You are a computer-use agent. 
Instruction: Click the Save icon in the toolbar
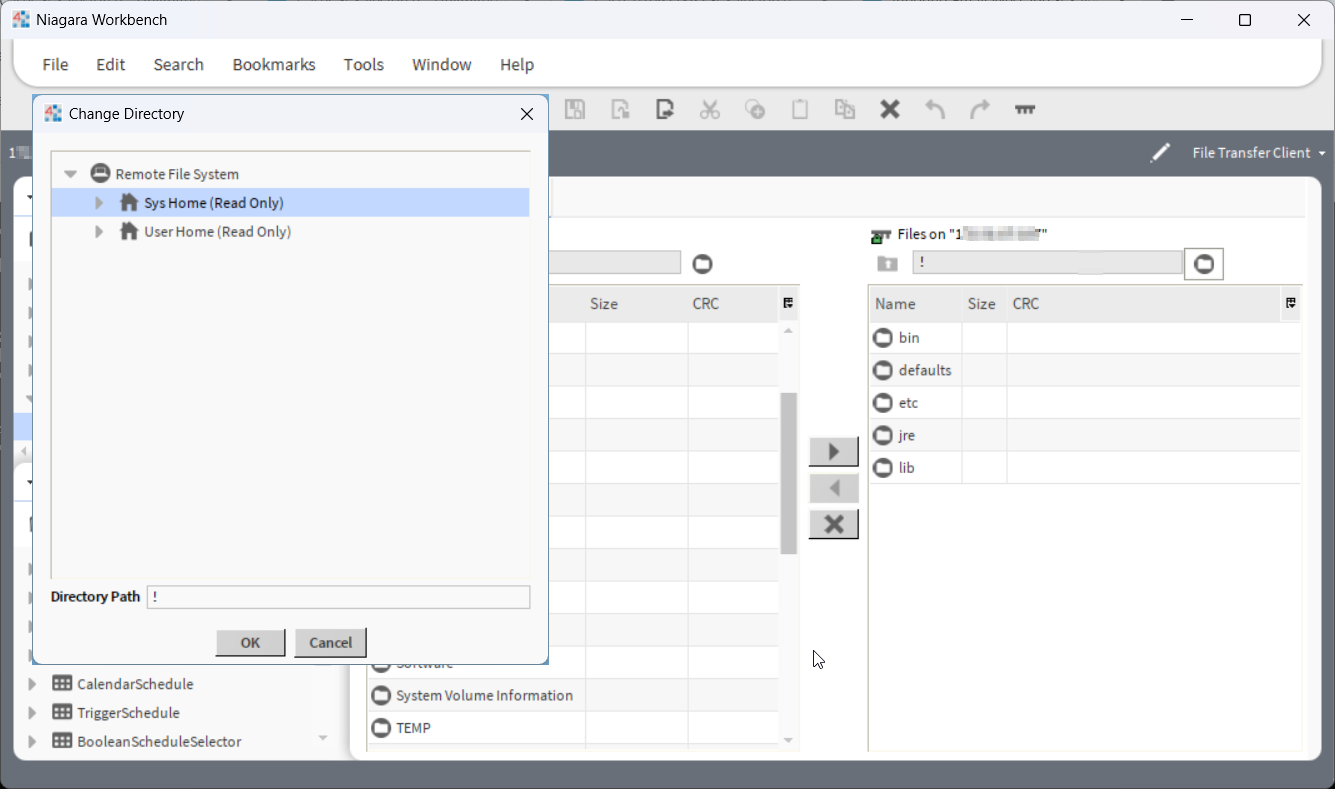point(575,110)
